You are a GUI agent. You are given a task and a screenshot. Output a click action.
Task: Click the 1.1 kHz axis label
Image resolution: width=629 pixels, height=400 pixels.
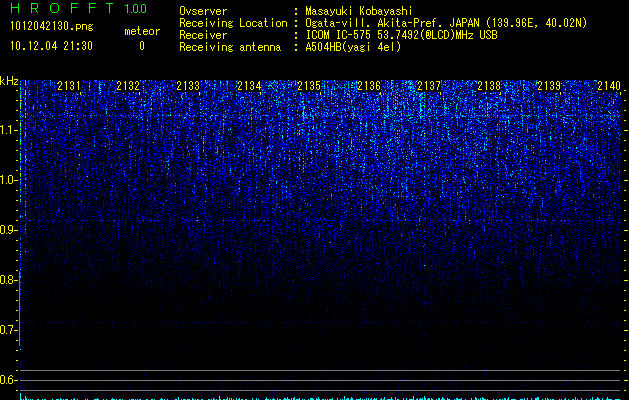pos(8,130)
